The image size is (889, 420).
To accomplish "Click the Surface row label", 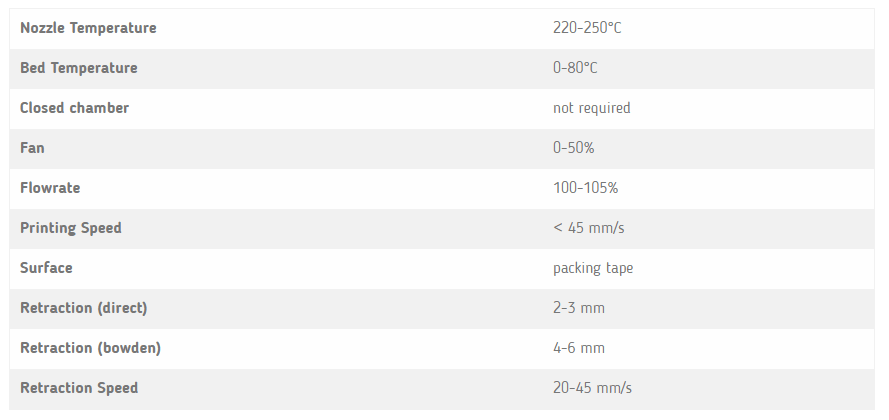I will point(46,268).
